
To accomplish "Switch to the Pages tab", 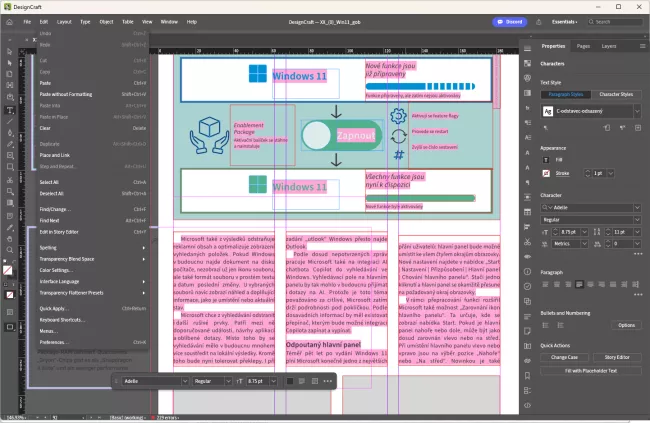I will [583, 46].
